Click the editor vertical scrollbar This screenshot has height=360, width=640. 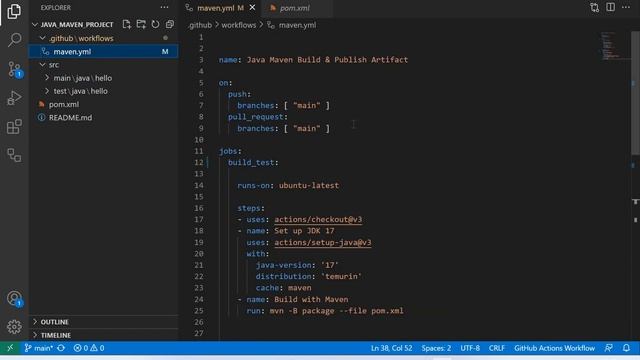pyautogui.click(x=635, y=94)
